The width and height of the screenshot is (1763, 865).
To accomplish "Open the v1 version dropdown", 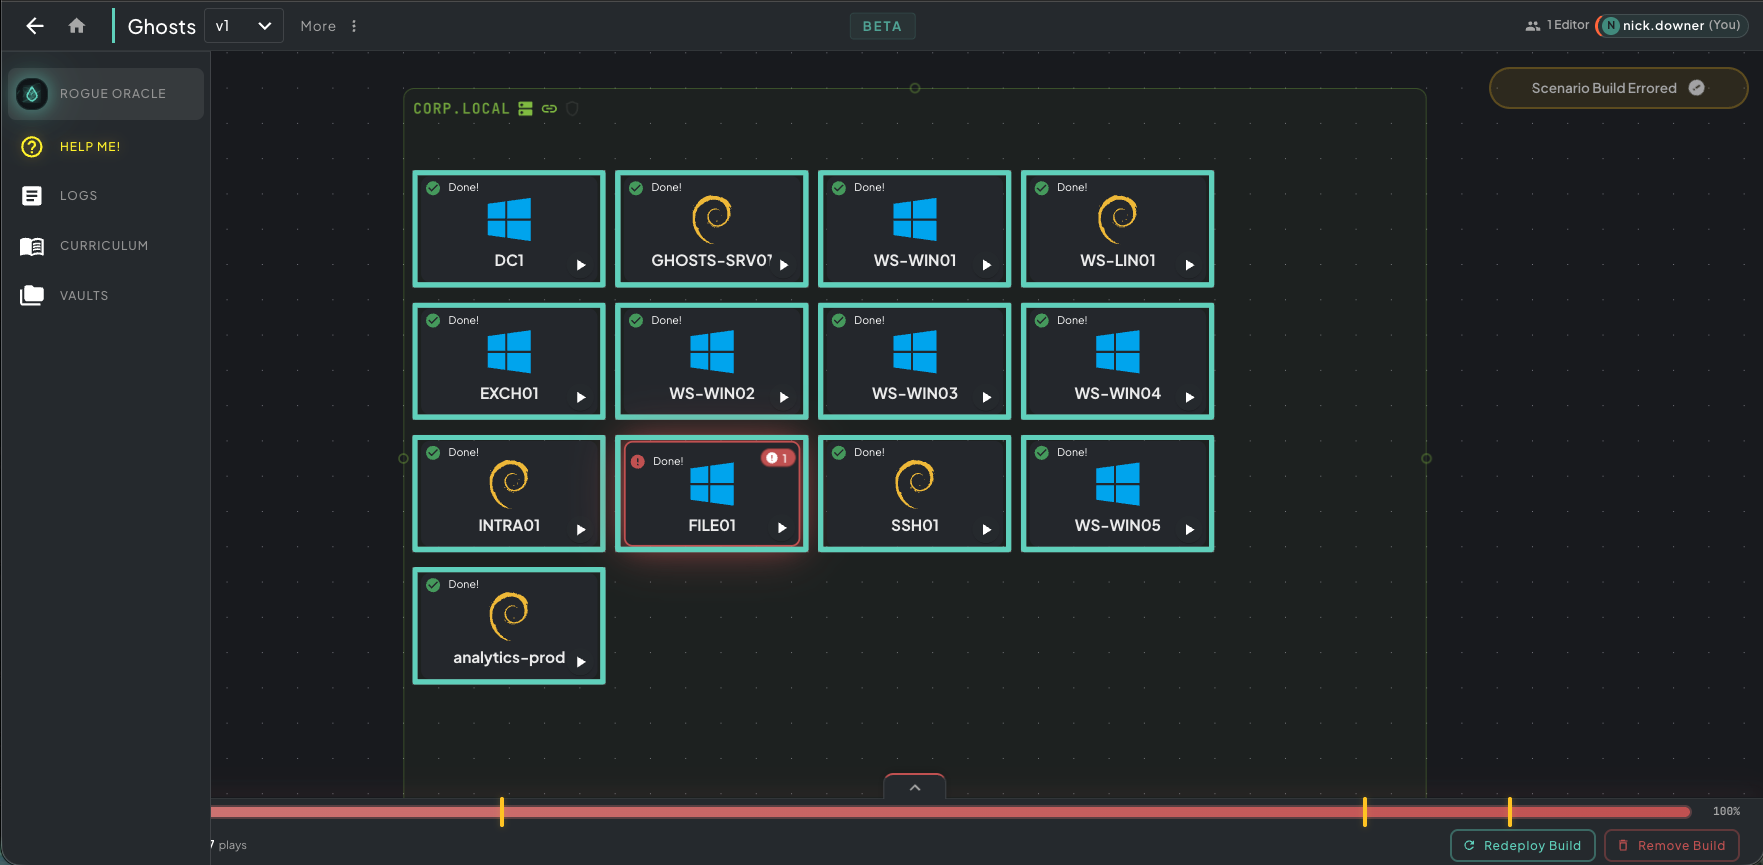I will [x=244, y=26].
